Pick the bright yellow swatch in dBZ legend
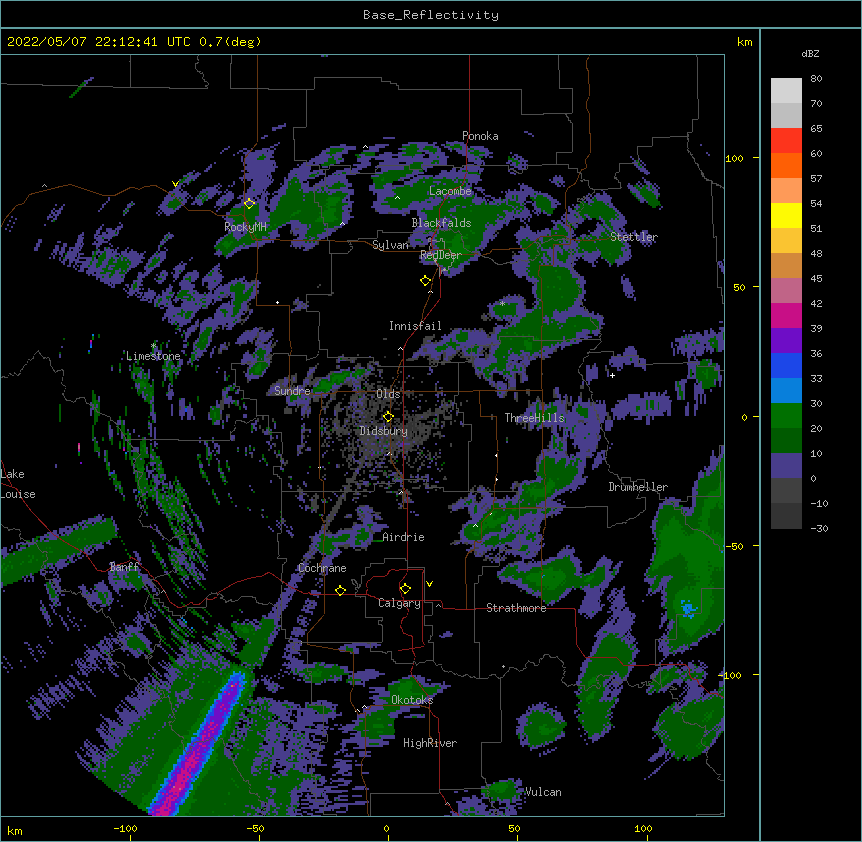 point(786,215)
